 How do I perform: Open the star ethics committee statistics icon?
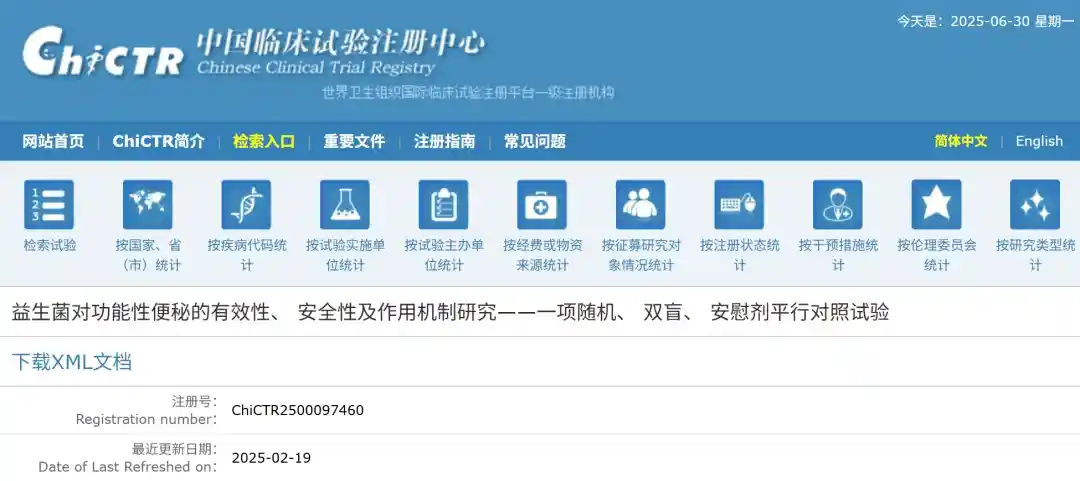pyautogui.click(x=936, y=205)
